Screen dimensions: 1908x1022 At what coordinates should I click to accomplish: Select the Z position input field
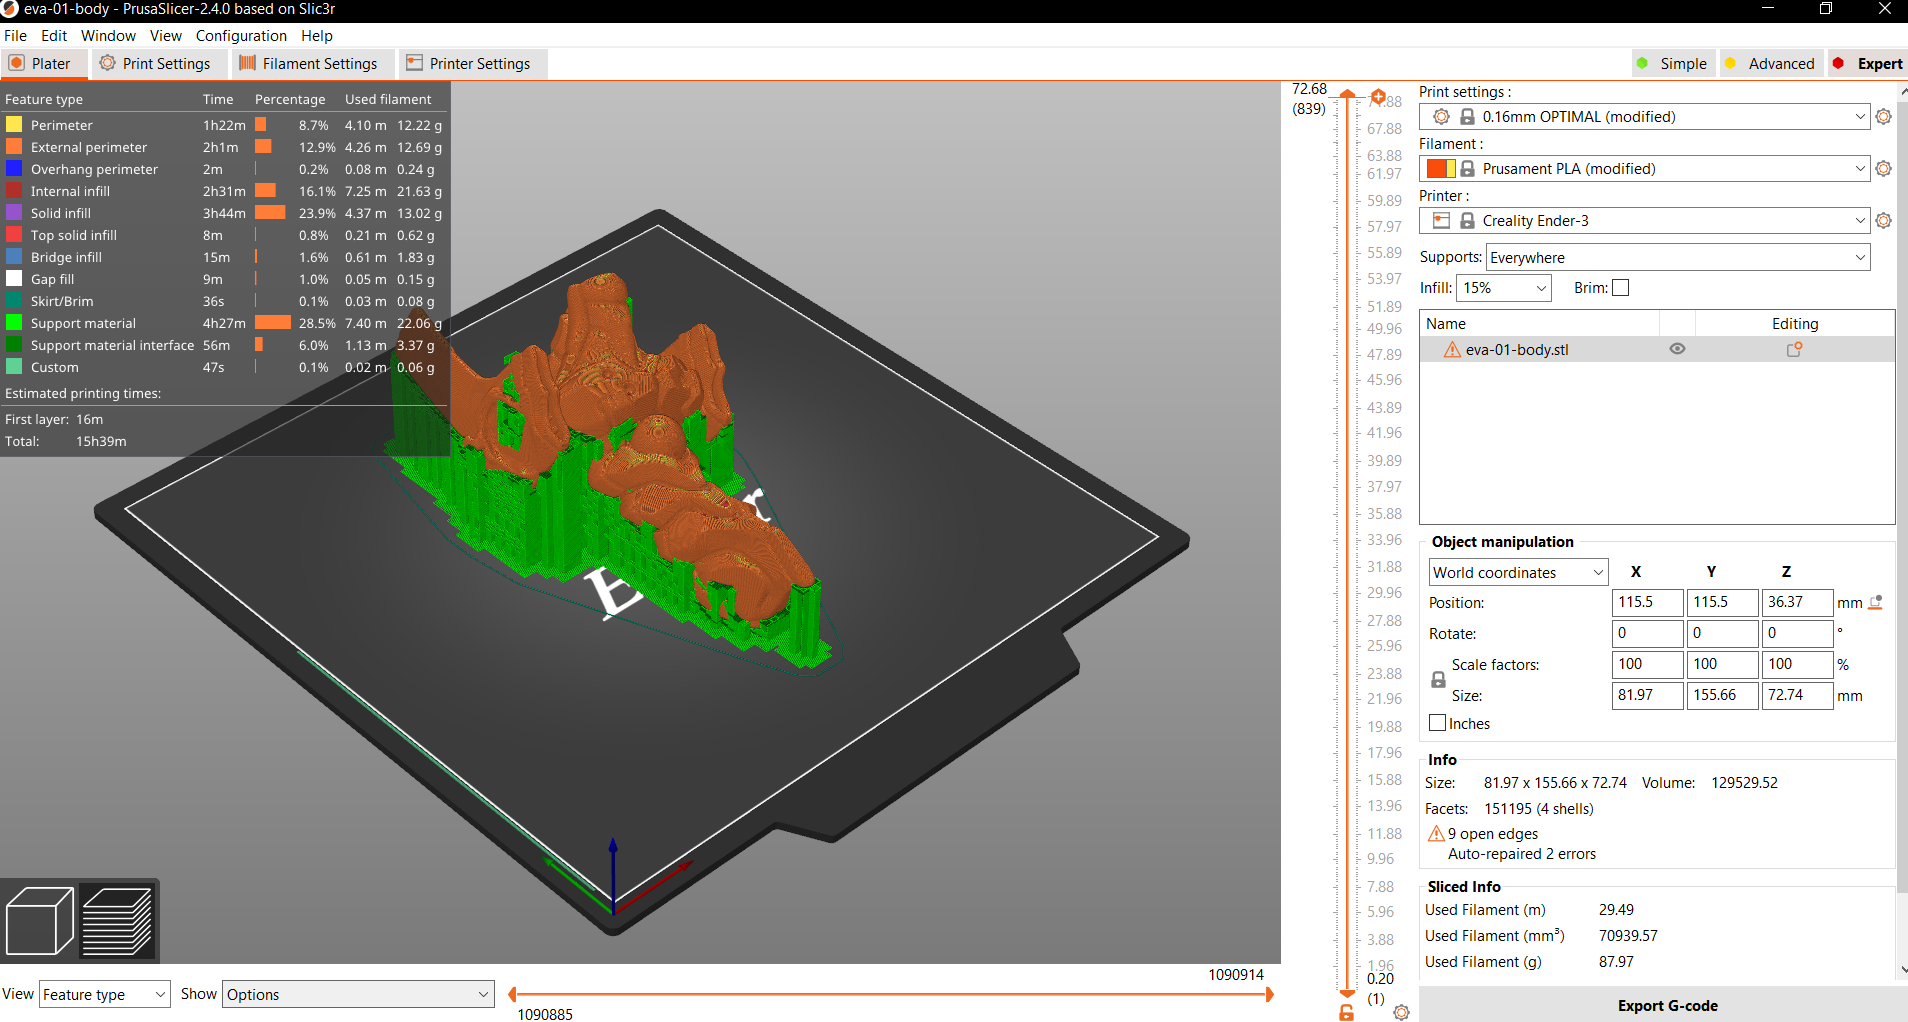point(1796,602)
